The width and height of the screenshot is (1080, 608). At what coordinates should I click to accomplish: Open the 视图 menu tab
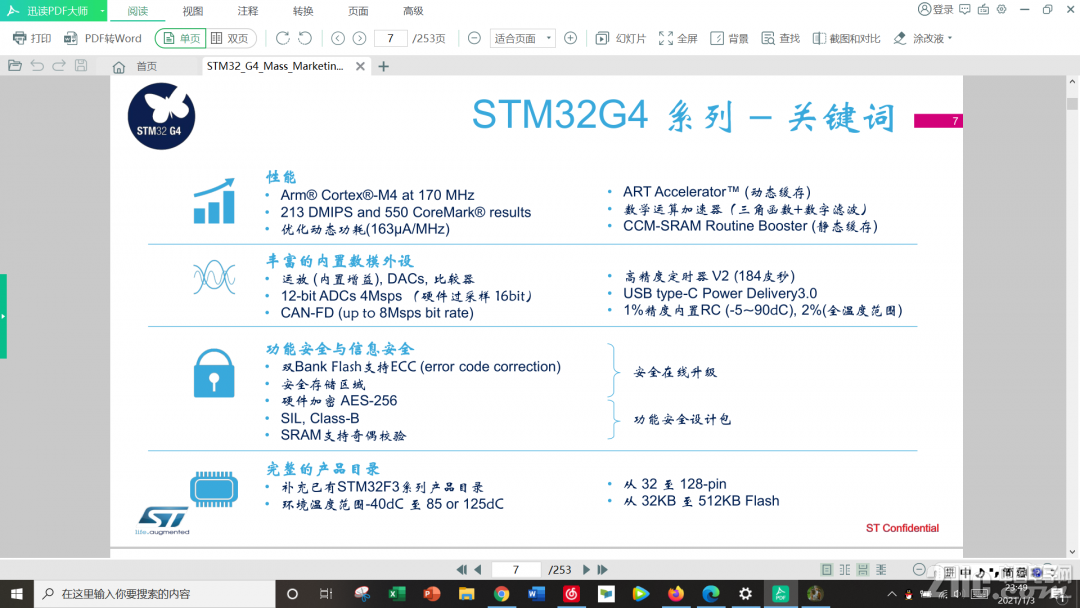[x=193, y=11]
